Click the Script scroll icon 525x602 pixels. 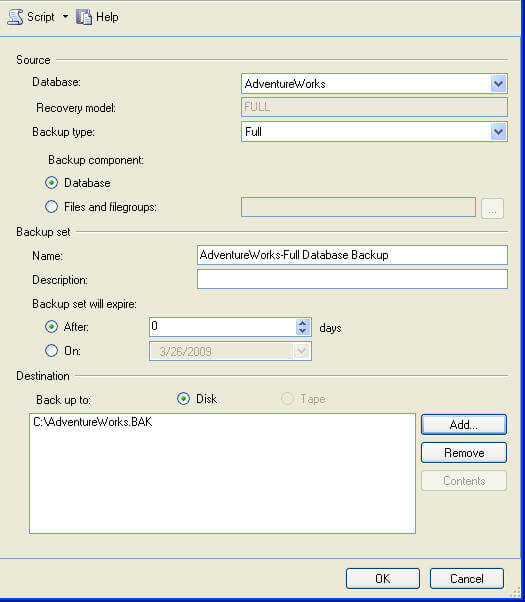(x=15, y=17)
